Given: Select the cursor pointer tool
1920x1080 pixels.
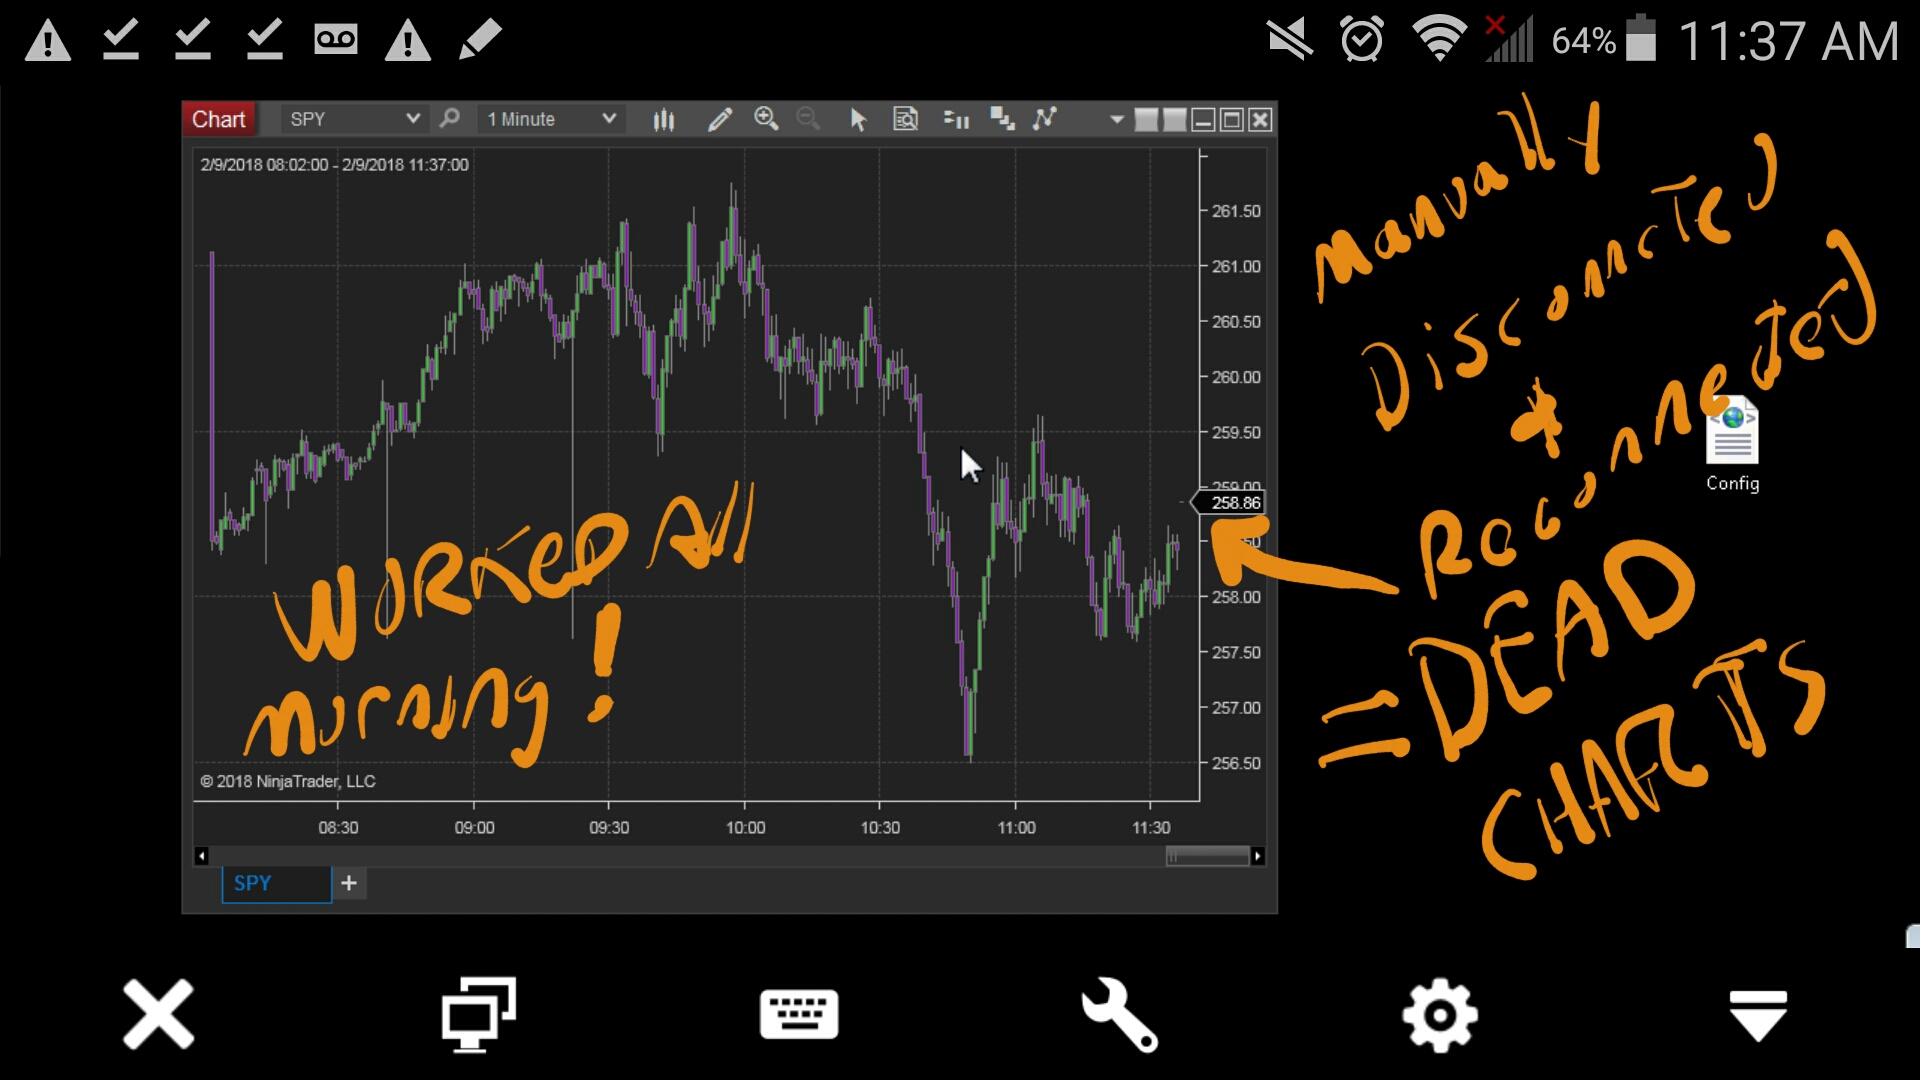Looking at the screenshot, I should (x=858, y=120).
